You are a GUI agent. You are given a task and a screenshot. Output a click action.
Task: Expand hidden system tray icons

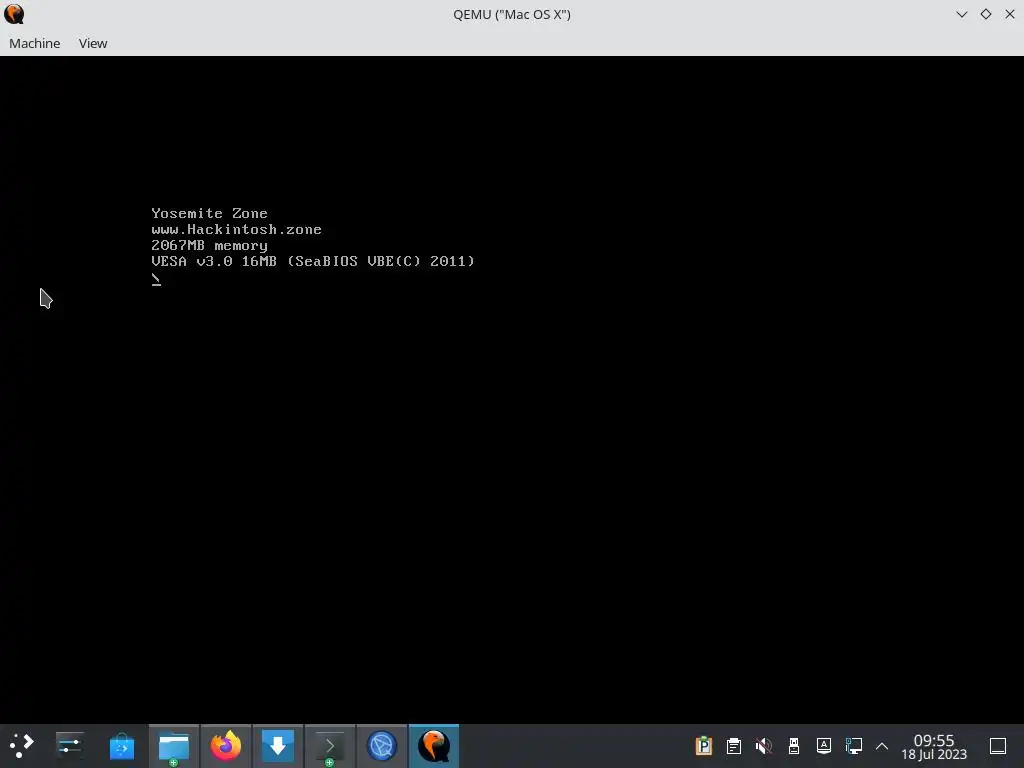[x=882, y=745]
